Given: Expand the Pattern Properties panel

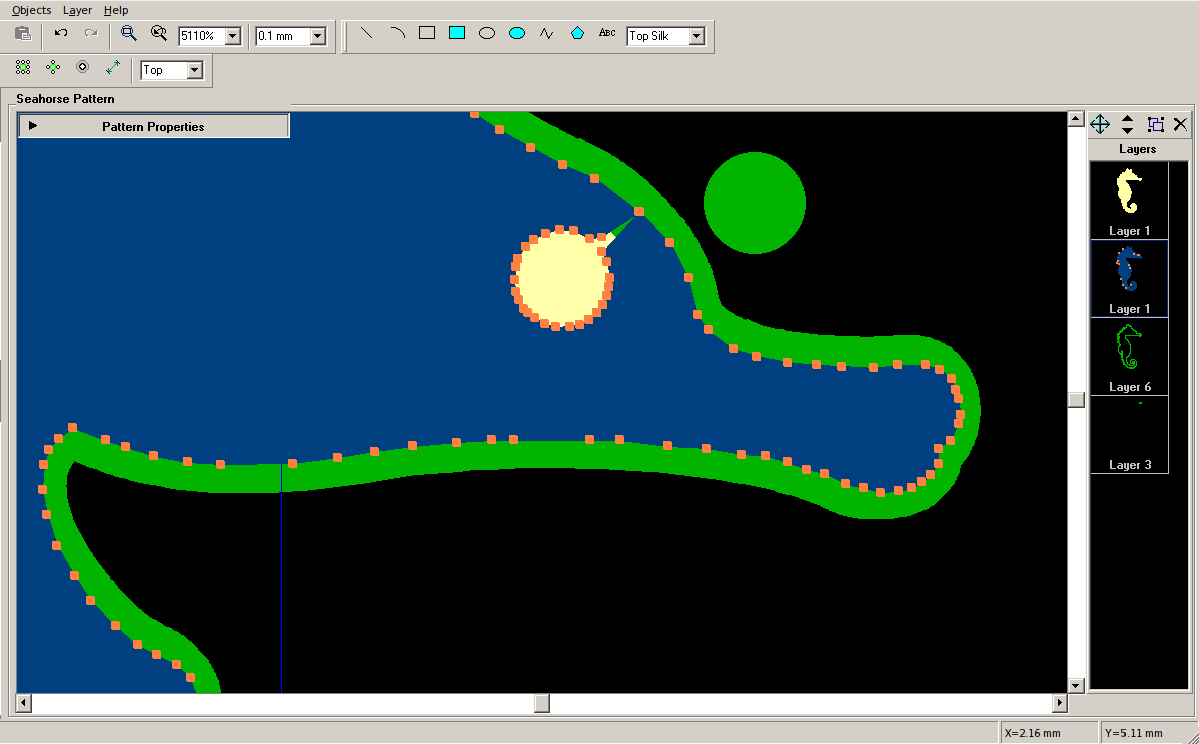Looking at the screenshot, I should tap(33, 126).
